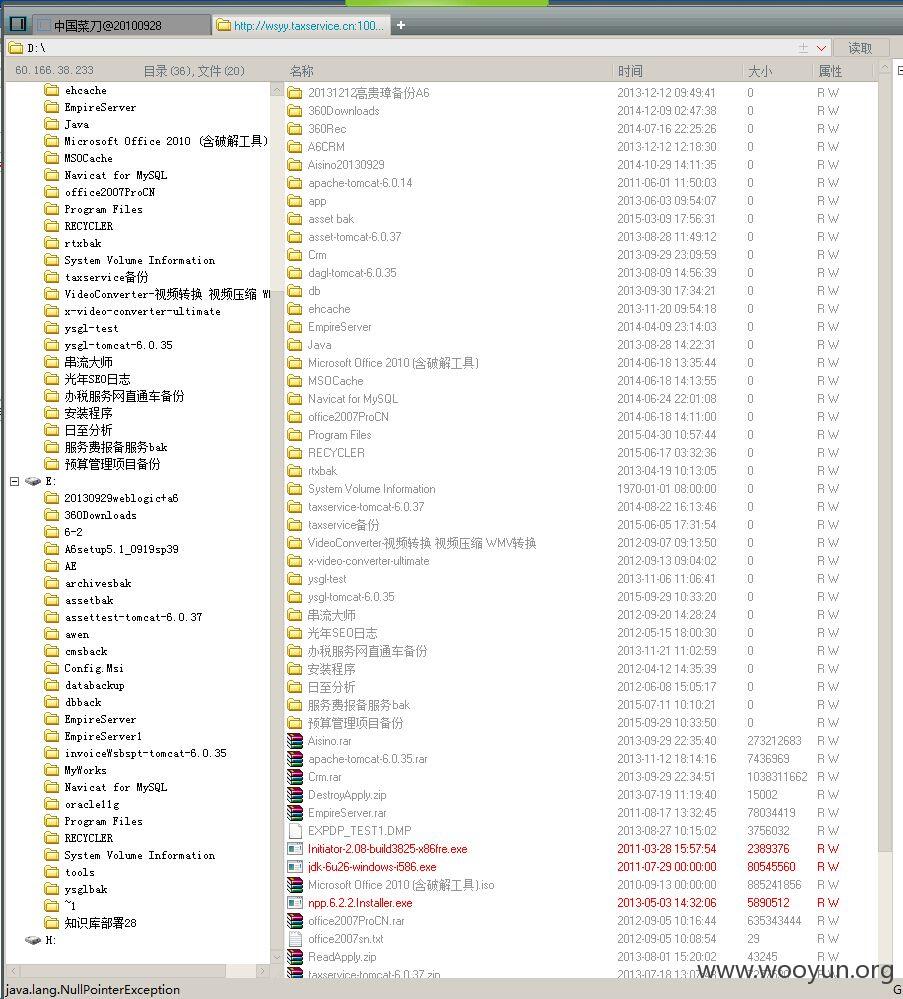Open 预算管理项目备份 folder icon in file list
The height and width of the screenshot is (999, 903).
[294, 723]
